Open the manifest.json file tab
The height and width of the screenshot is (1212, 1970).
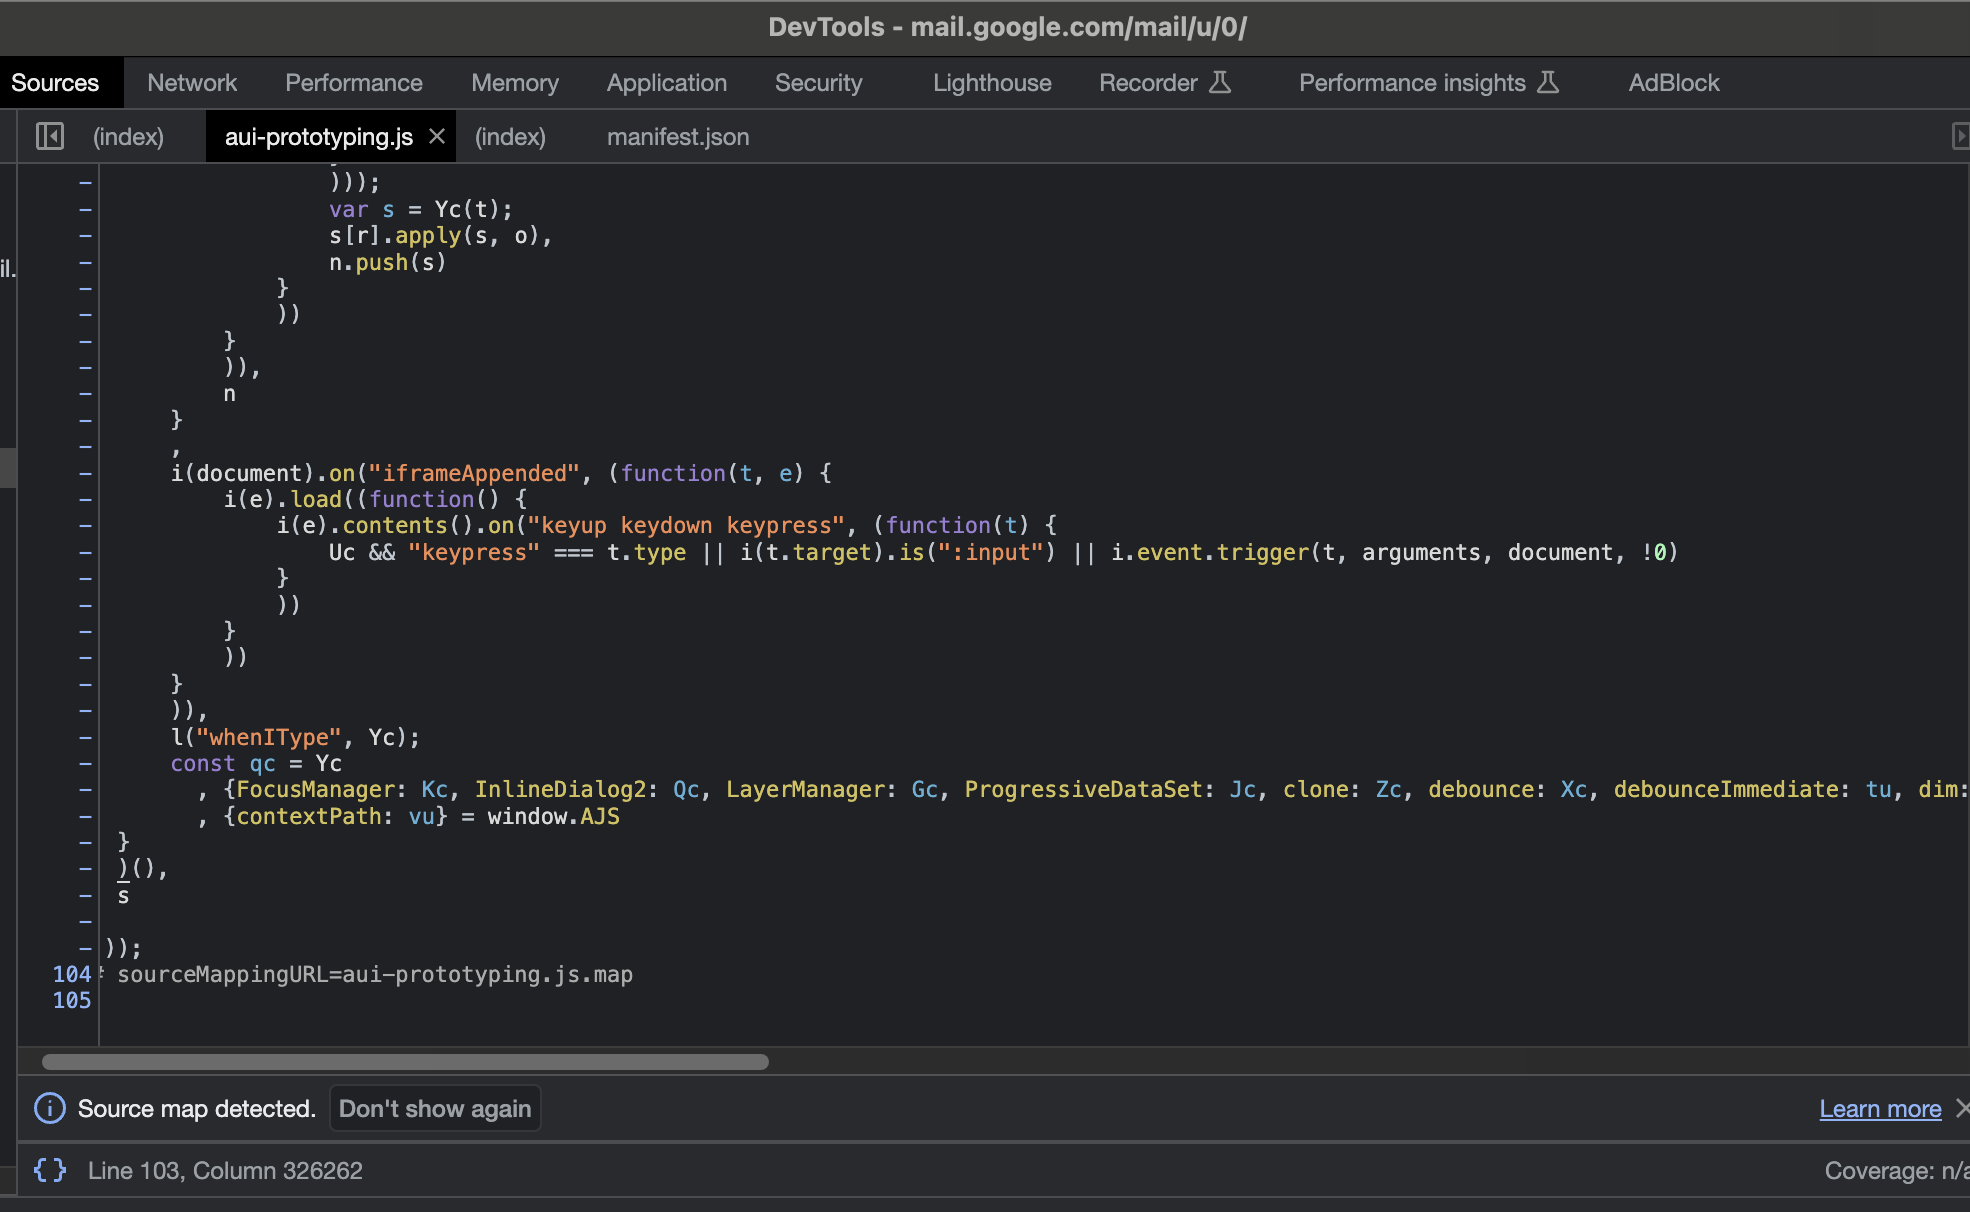coord(678,136)
